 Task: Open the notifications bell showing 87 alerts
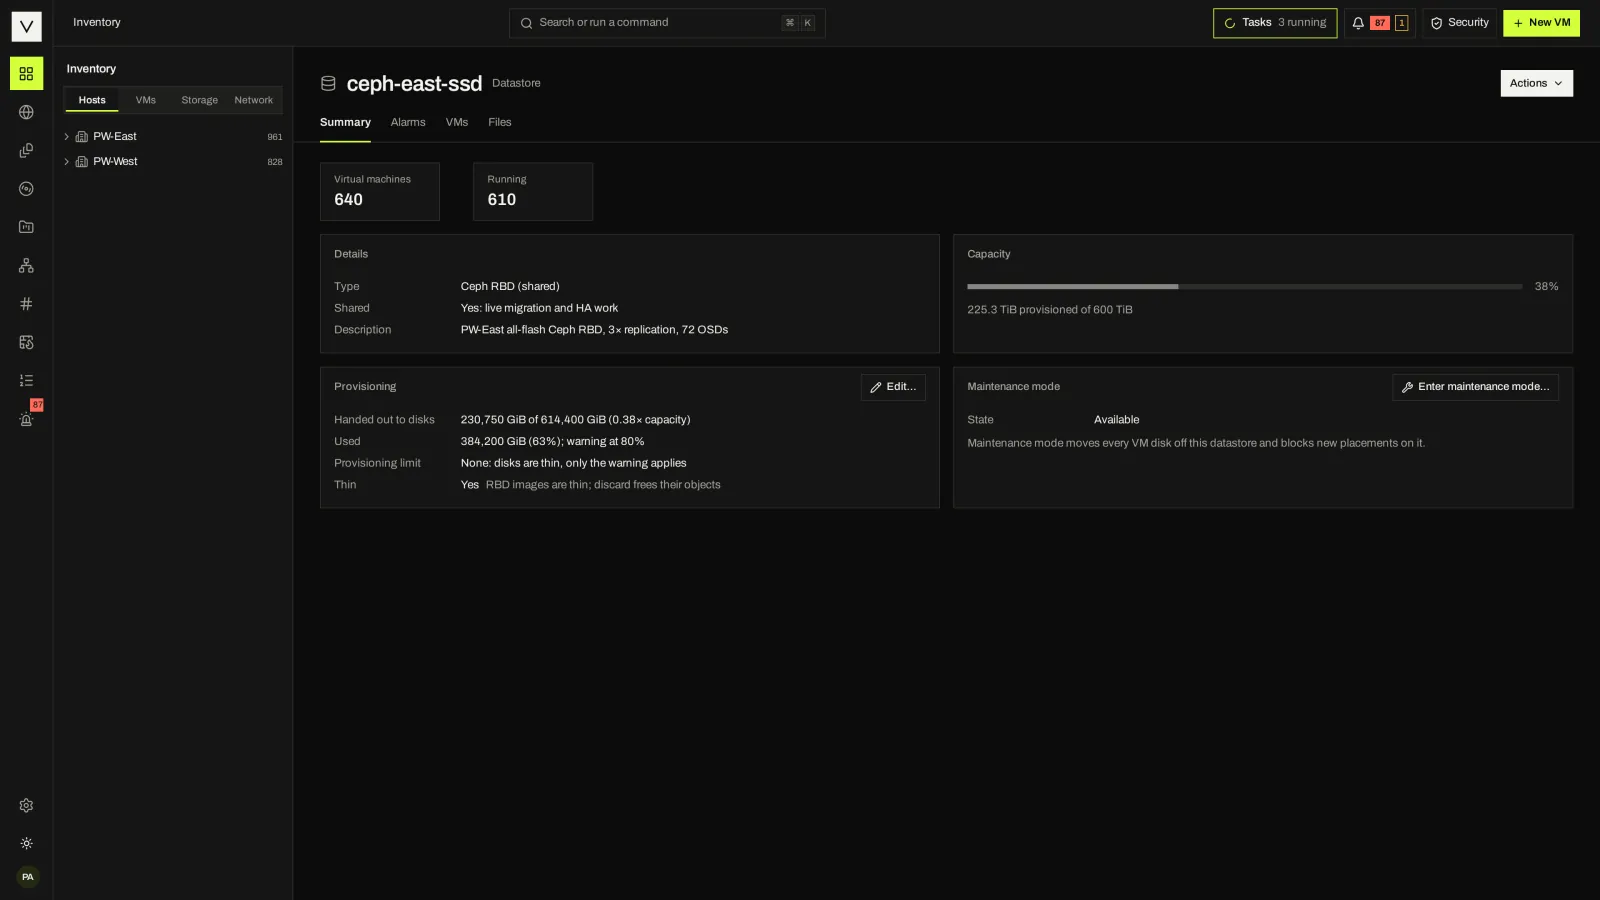pos(1380,23)
